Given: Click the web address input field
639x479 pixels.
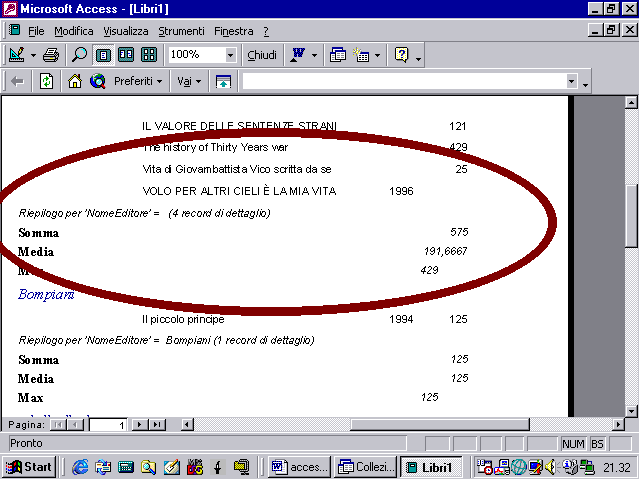Looking at the screenshot, I should coord(404,81).
